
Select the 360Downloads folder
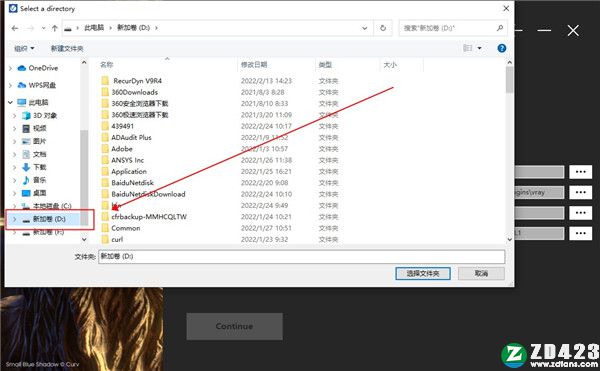pos(134,92)
